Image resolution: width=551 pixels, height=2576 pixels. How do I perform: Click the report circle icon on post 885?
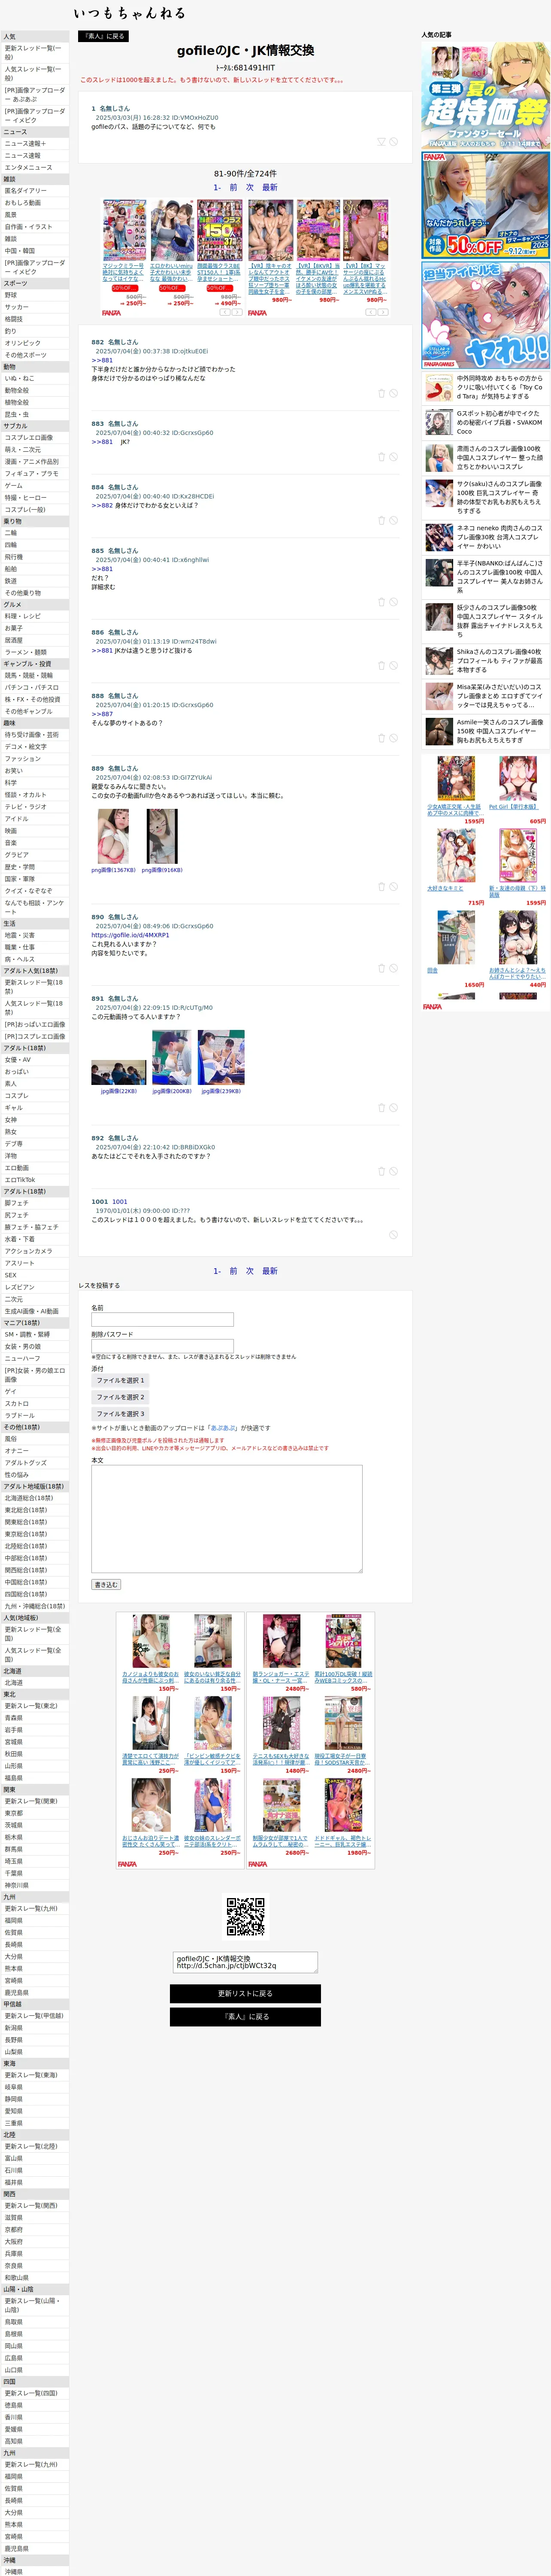pos(394,602)
